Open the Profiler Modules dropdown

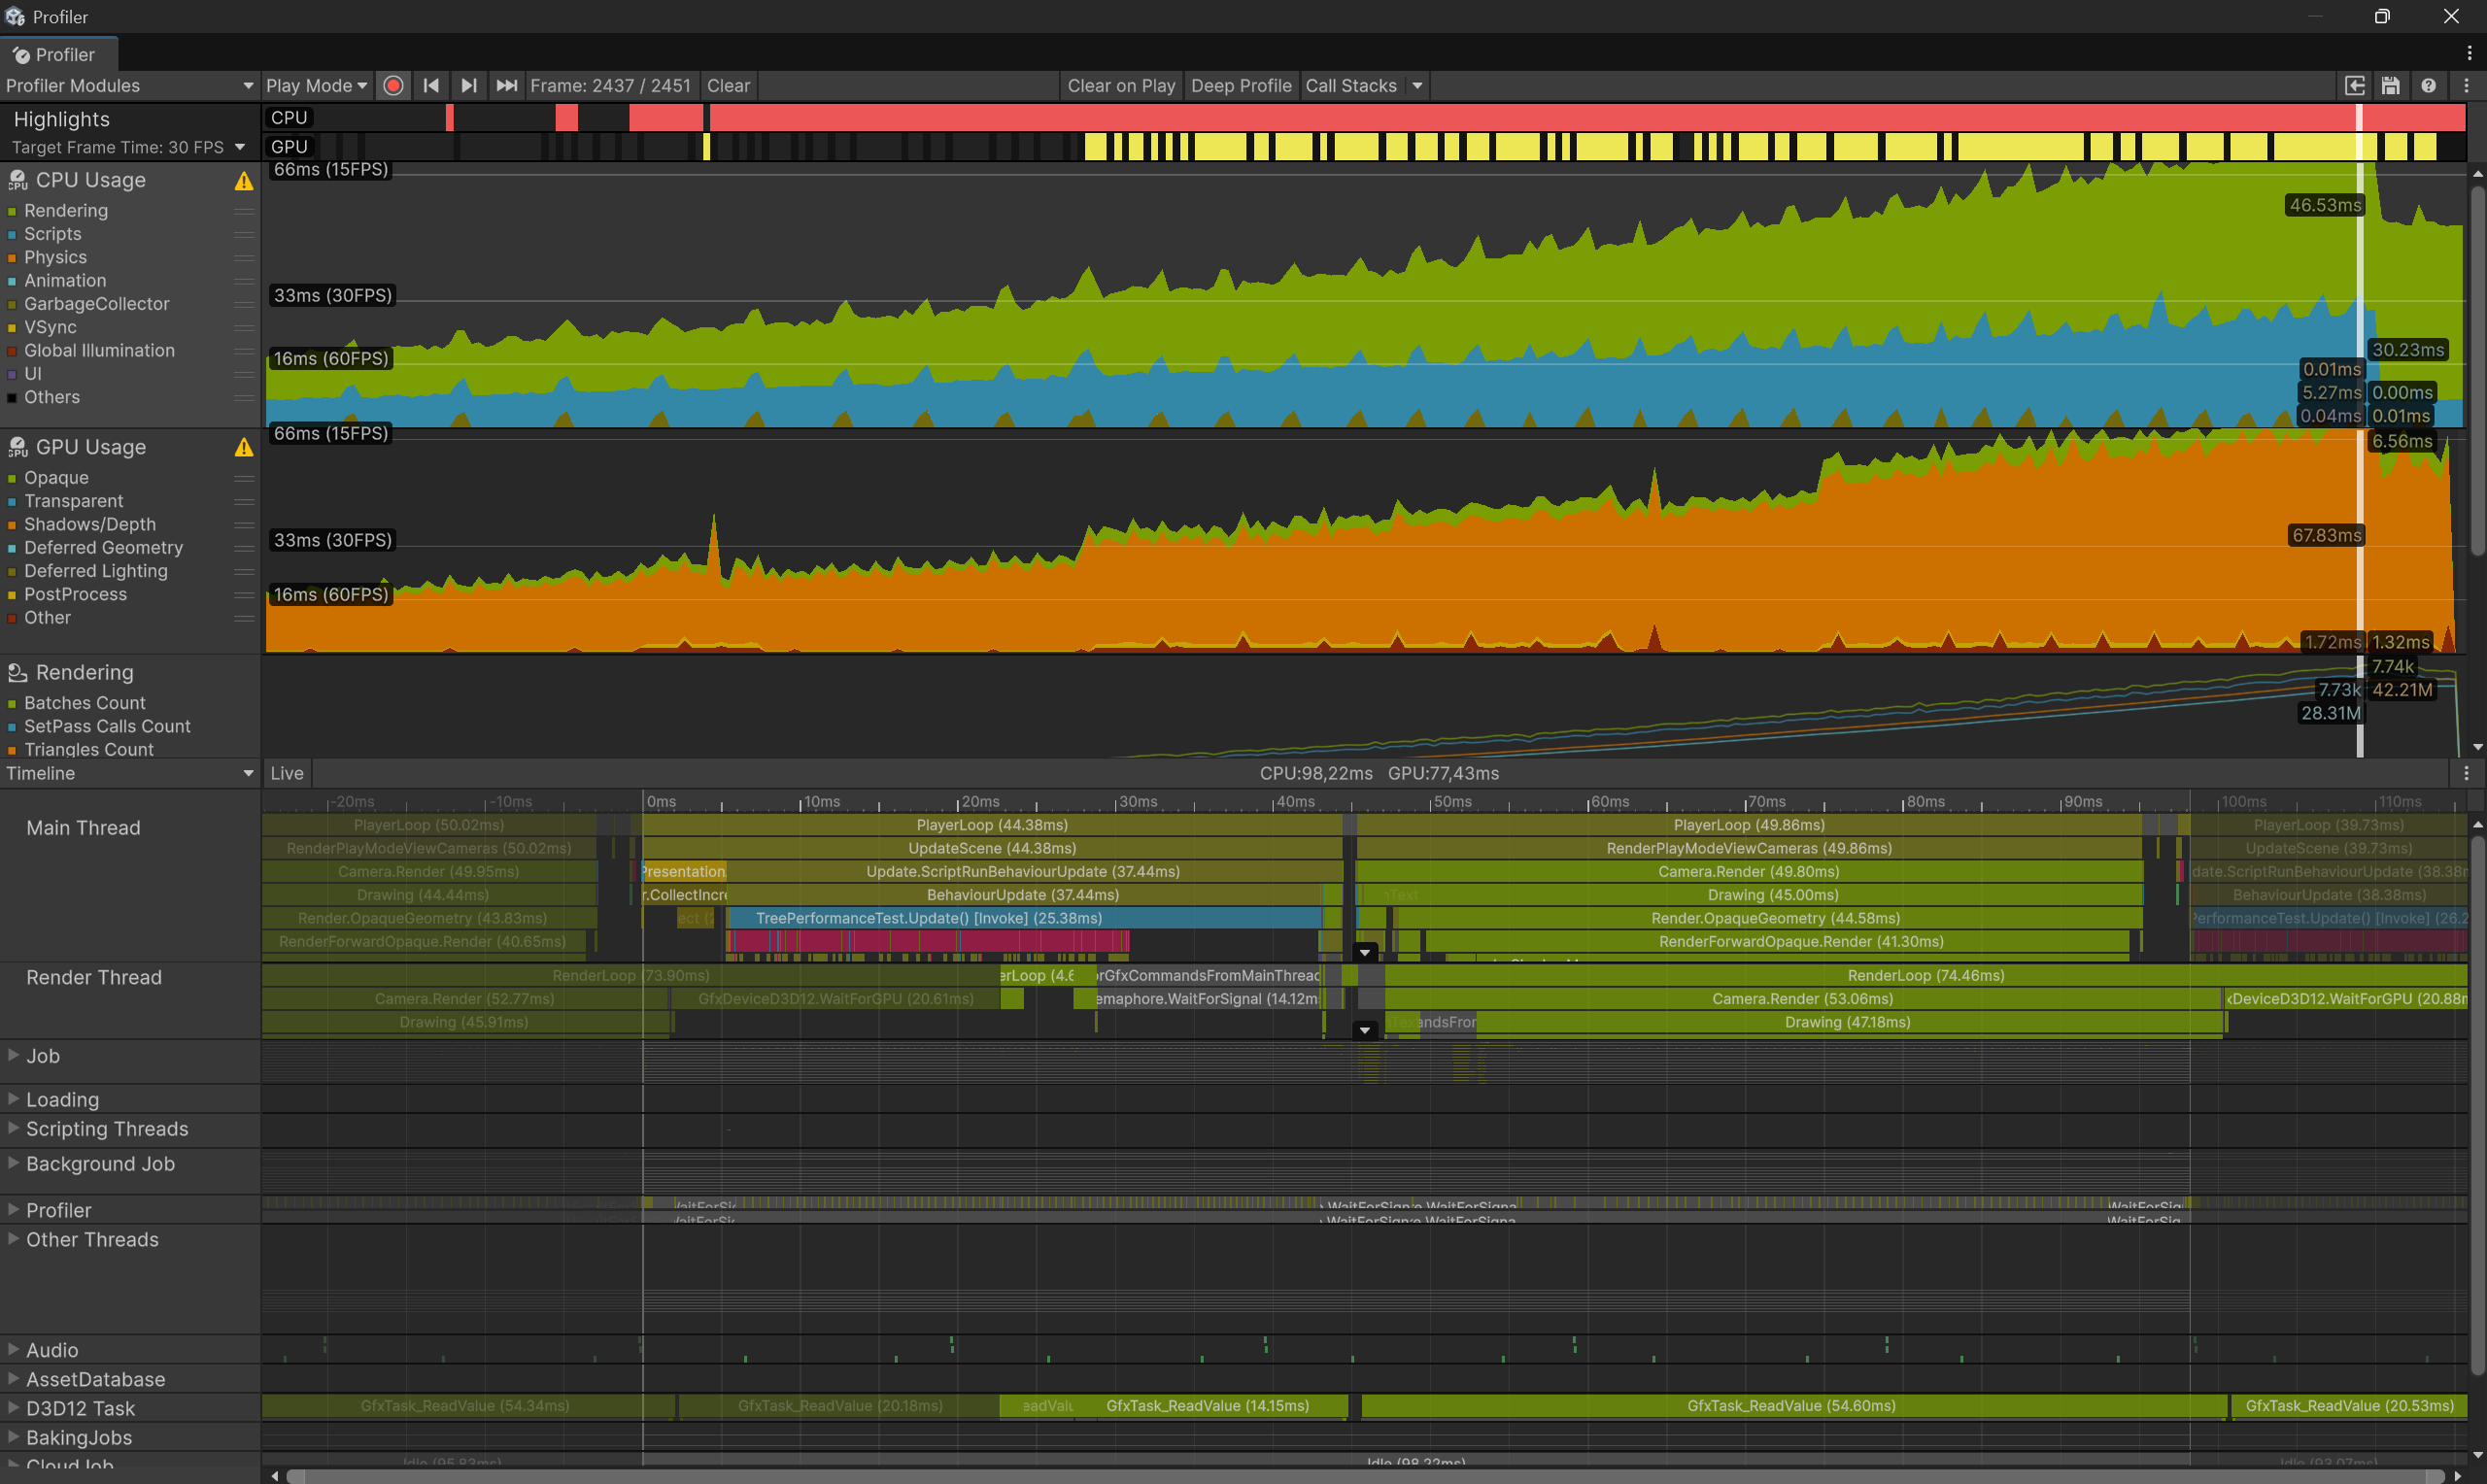click(x=128, y=86)
